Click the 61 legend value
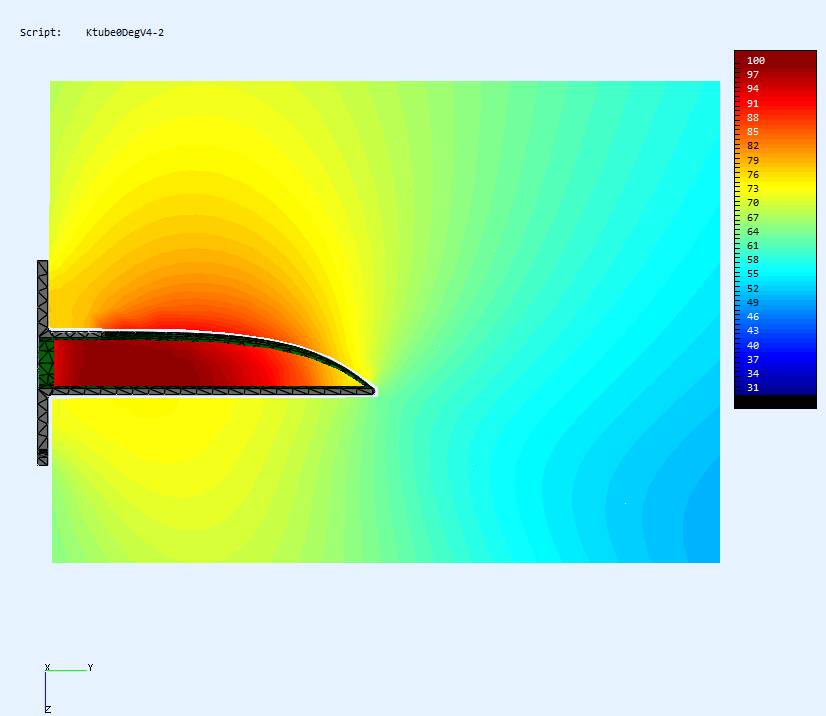This screenshot has width=826, height=716. pyautogui.click(x=753, y=246)
